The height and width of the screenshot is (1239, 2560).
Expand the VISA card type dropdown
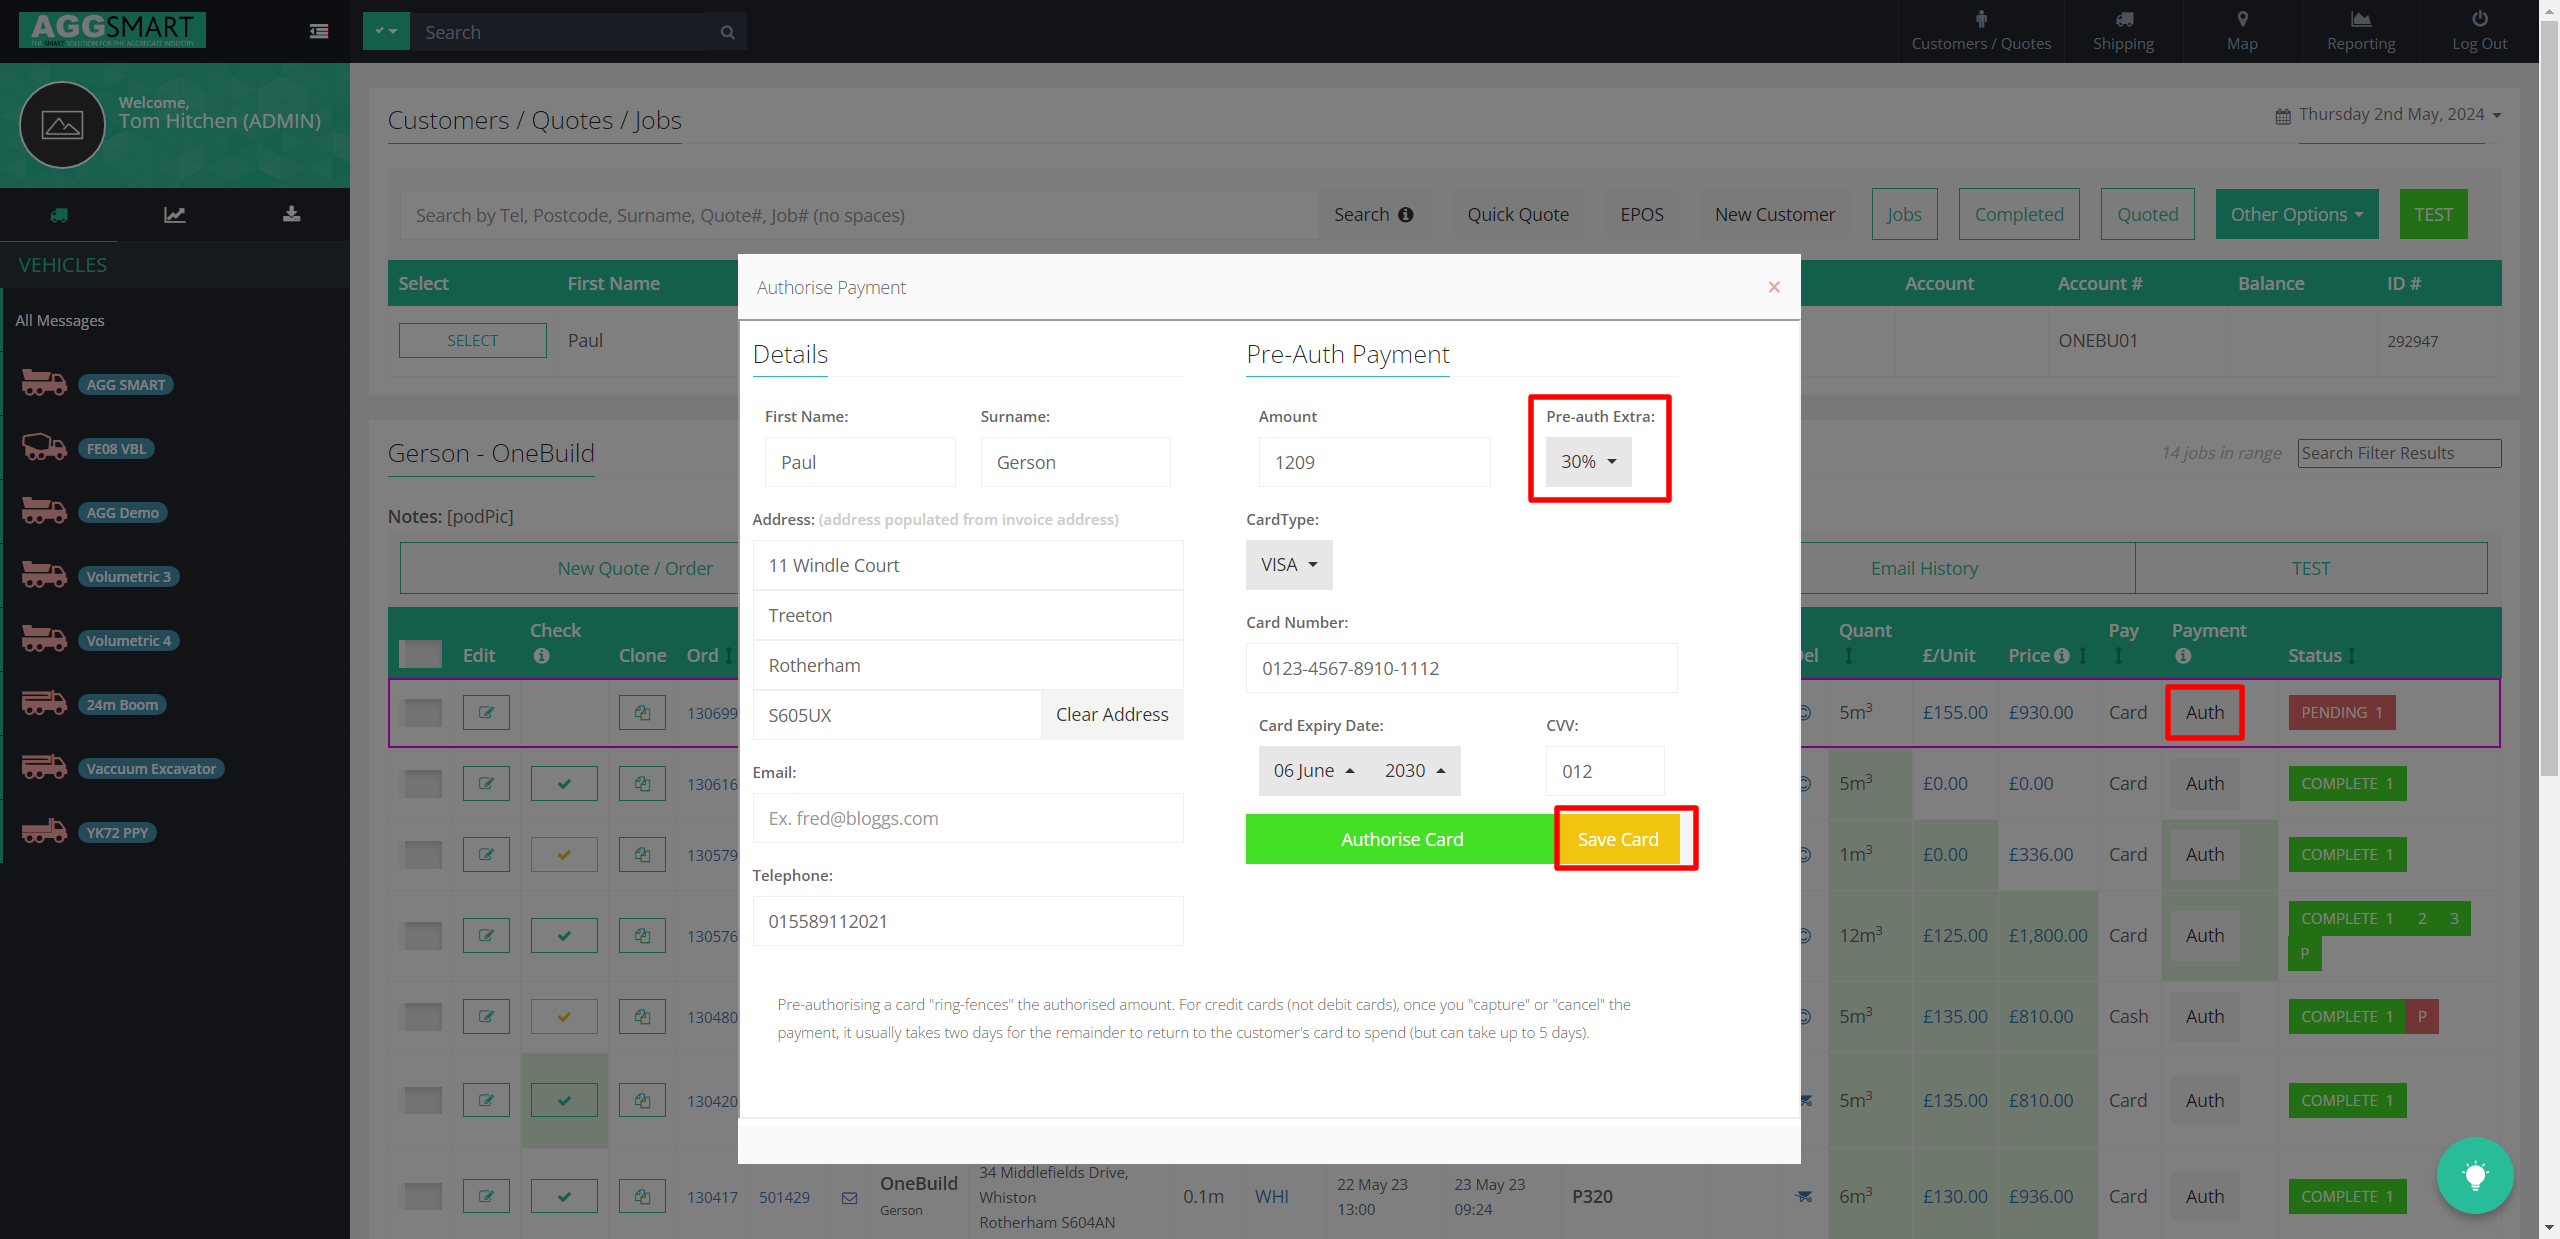pyautogui.click(x=1288, y=565)
